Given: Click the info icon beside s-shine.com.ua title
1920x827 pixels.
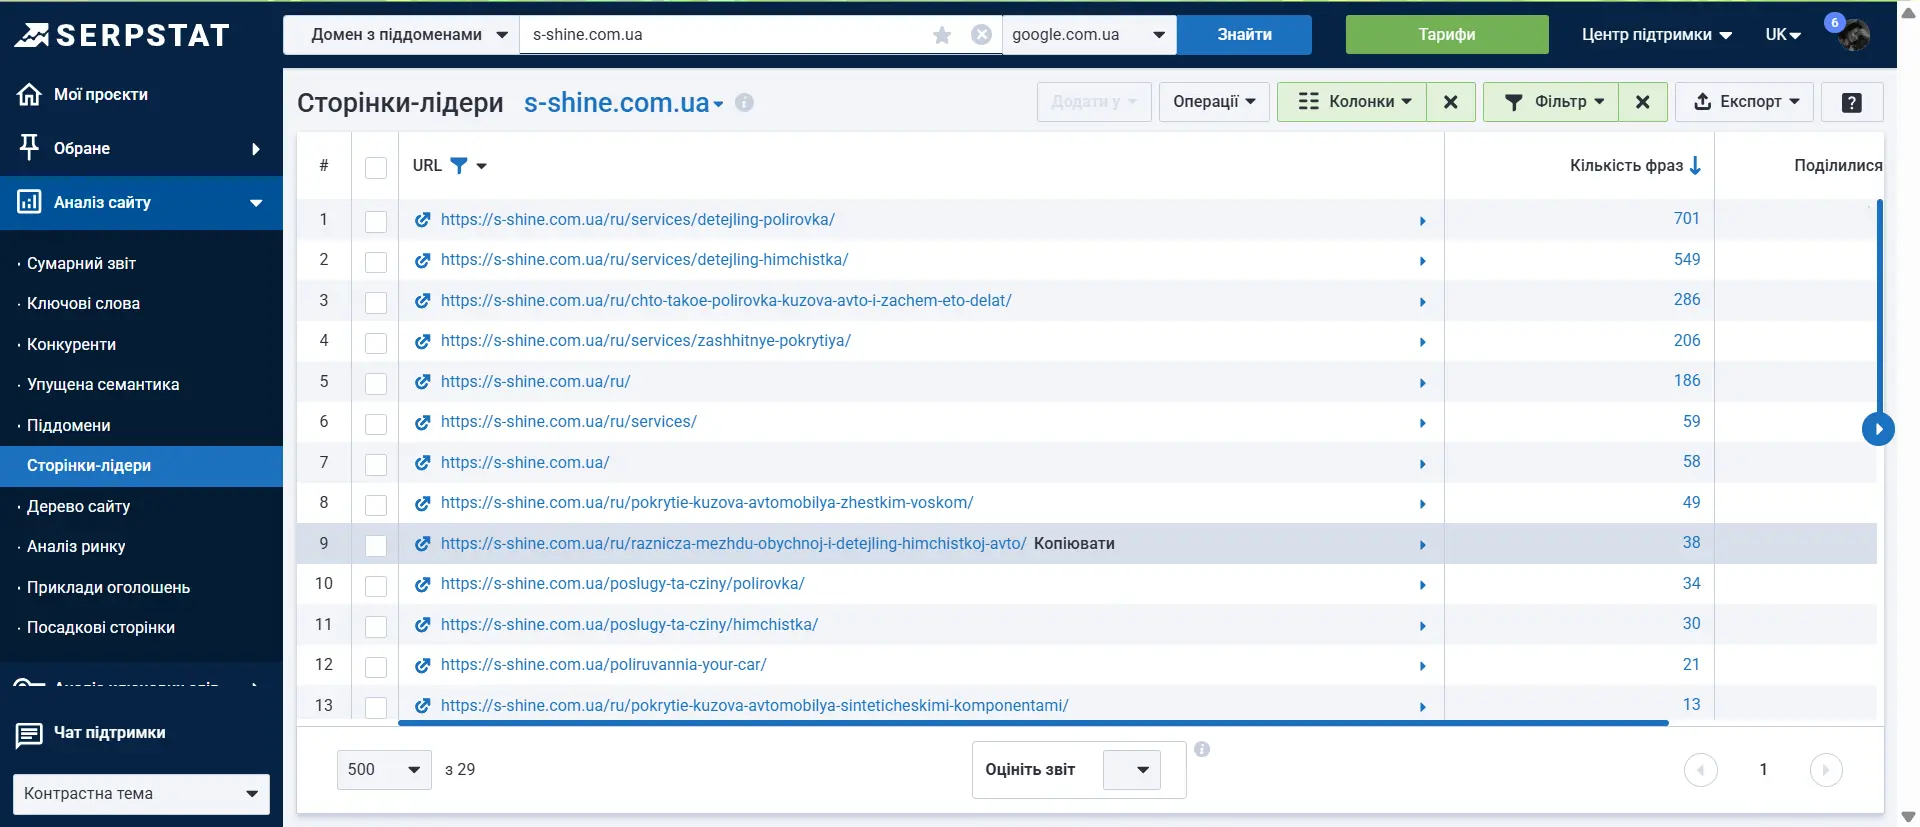Looking at the screenshot, I should pyautogui.click(x=744, y=102).
